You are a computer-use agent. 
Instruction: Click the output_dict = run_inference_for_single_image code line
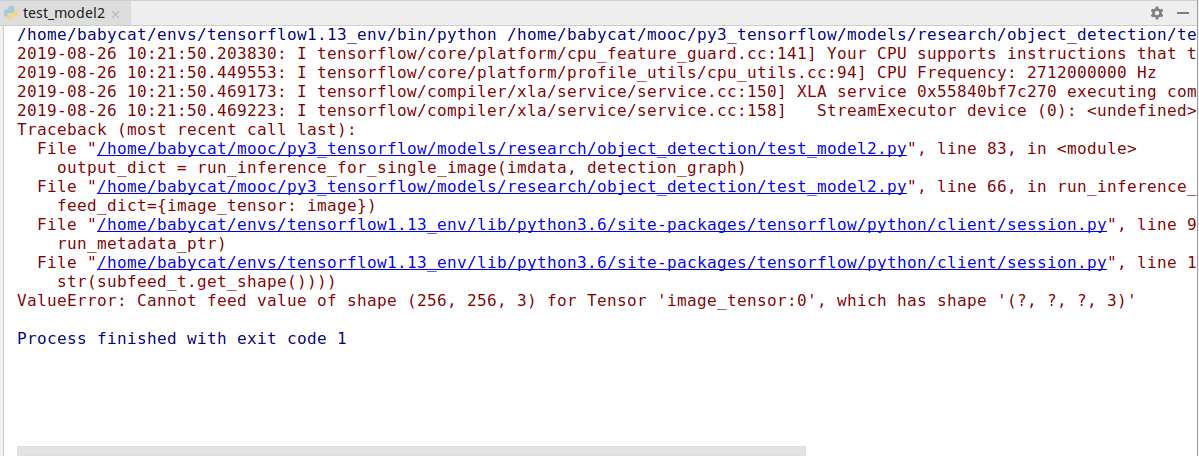point(401,168)
